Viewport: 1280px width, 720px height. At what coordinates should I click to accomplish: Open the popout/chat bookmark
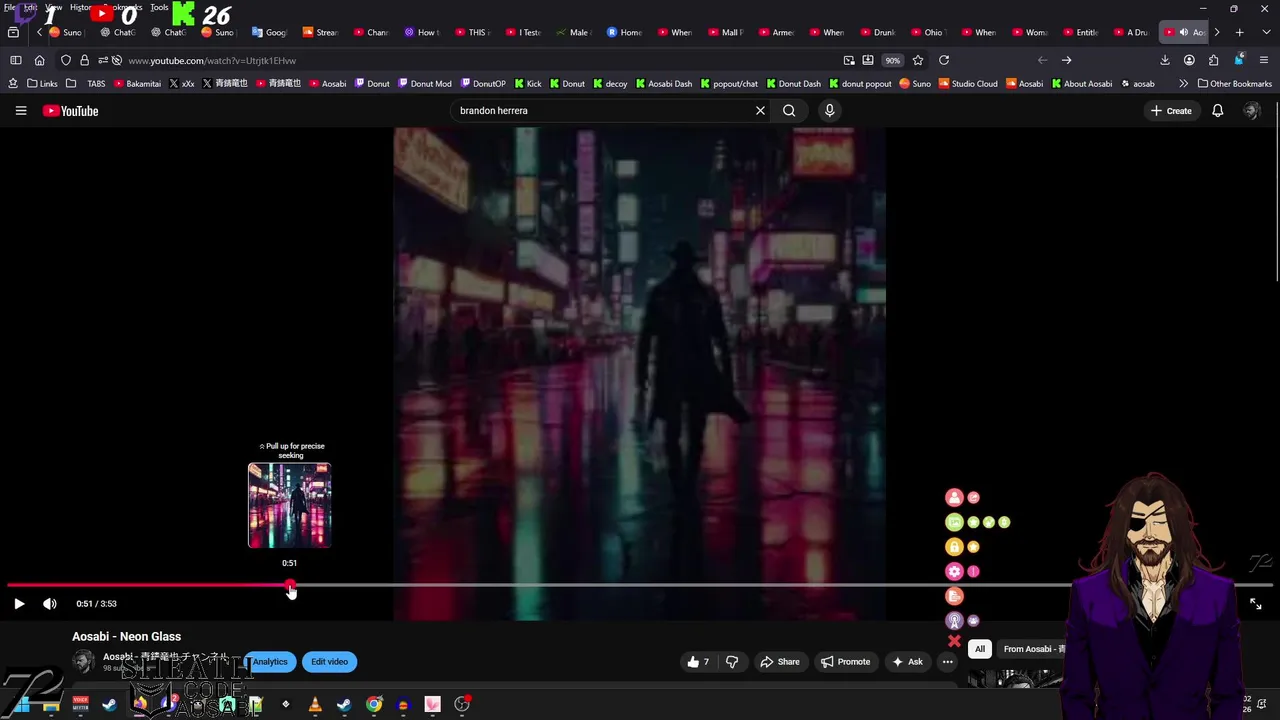[729, 84]
